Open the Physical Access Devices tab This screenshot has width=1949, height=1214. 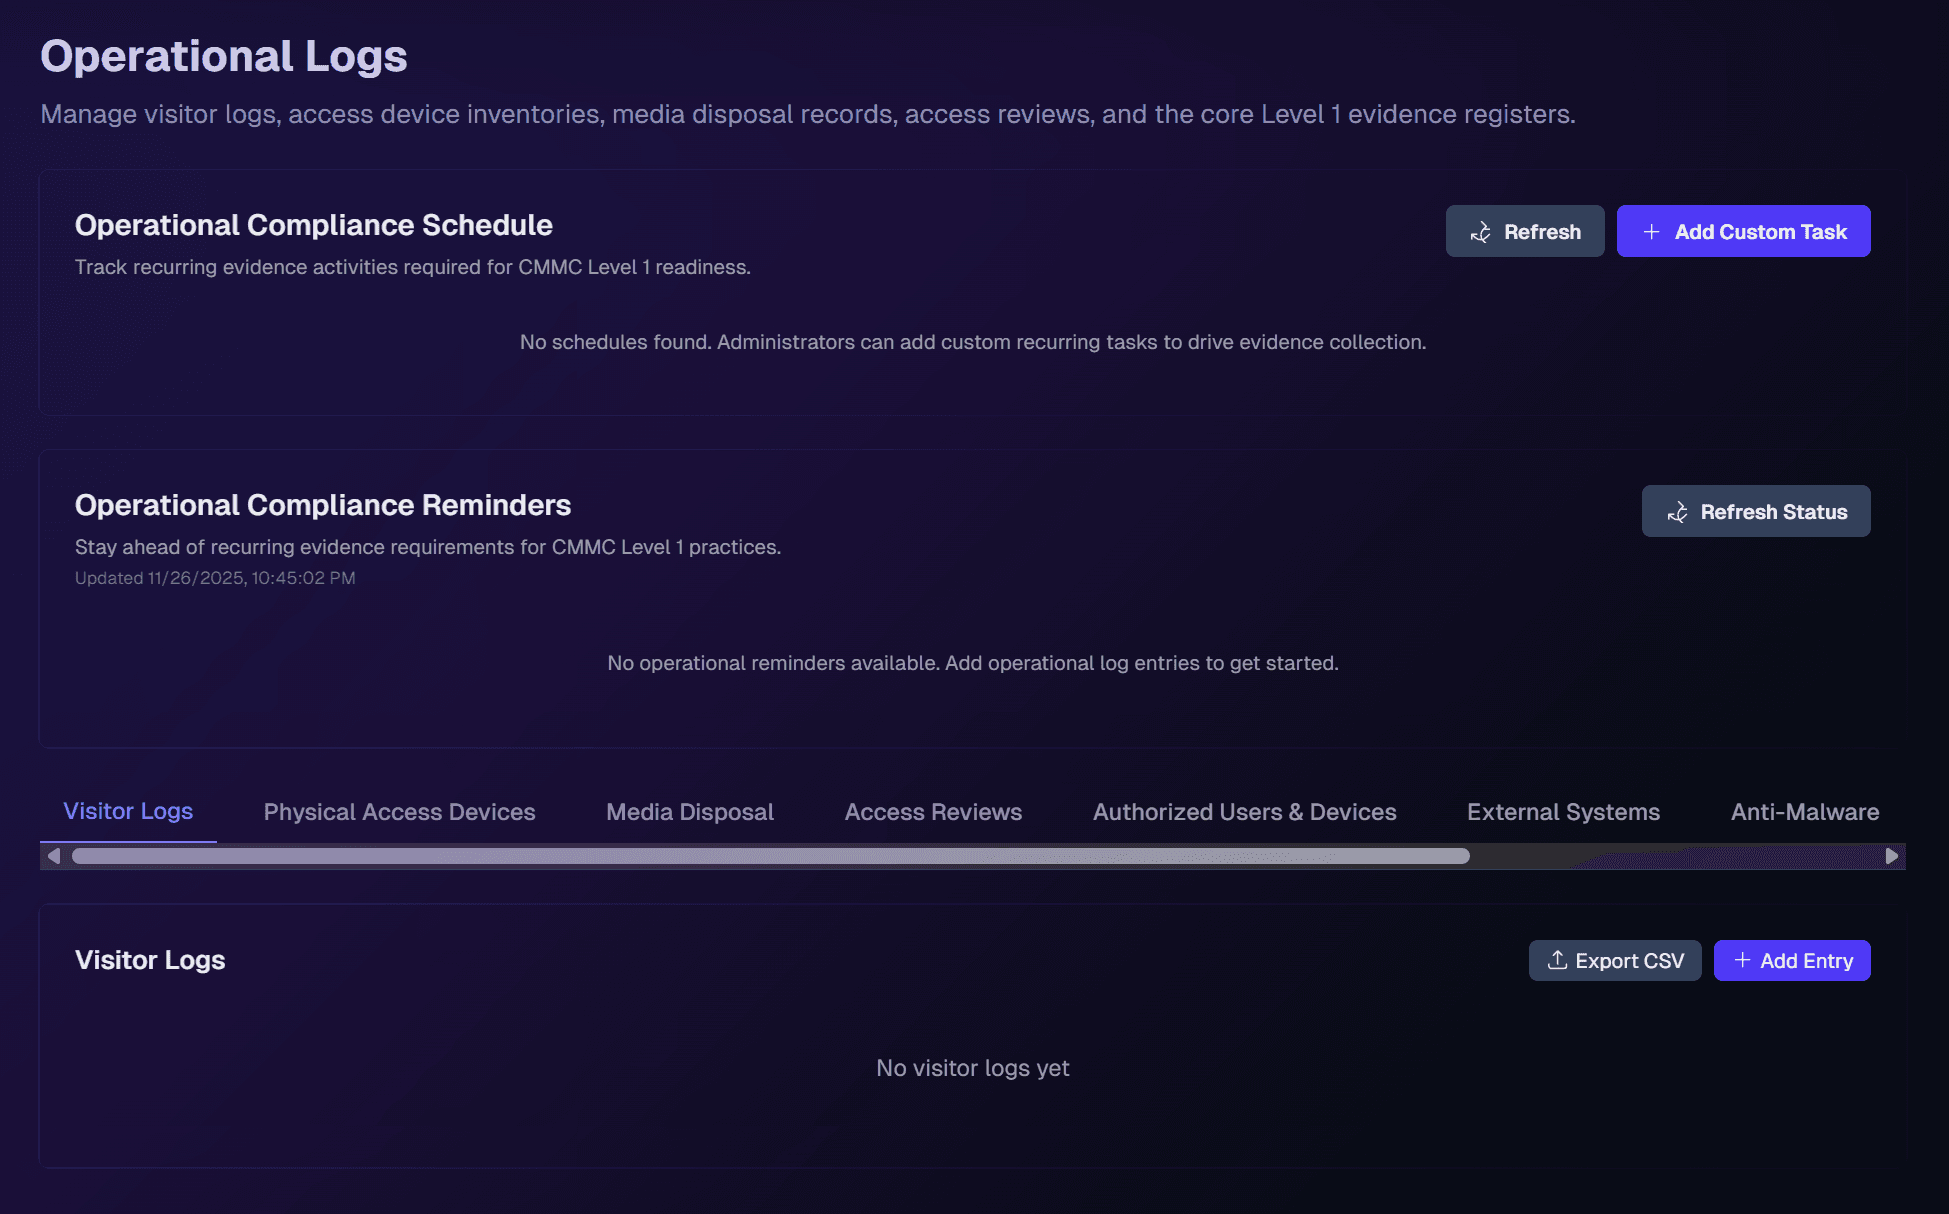[399, 812]
